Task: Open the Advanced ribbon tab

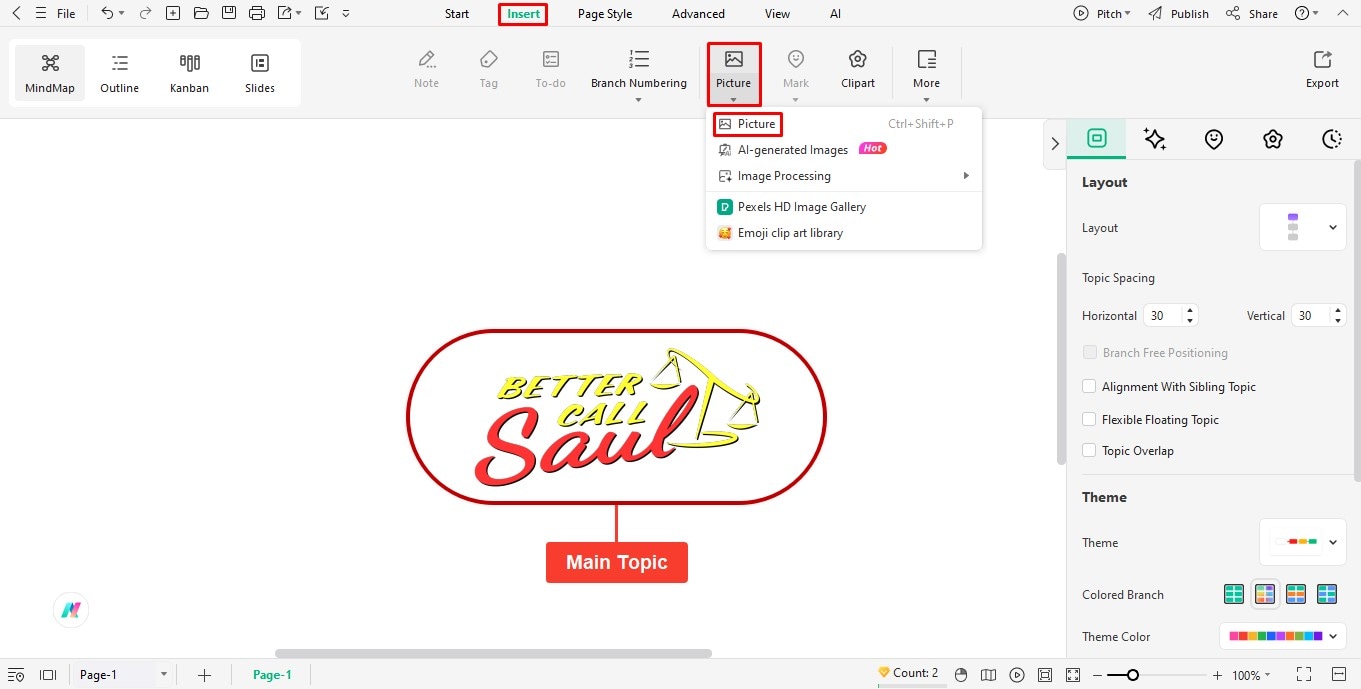Action: 698,14
